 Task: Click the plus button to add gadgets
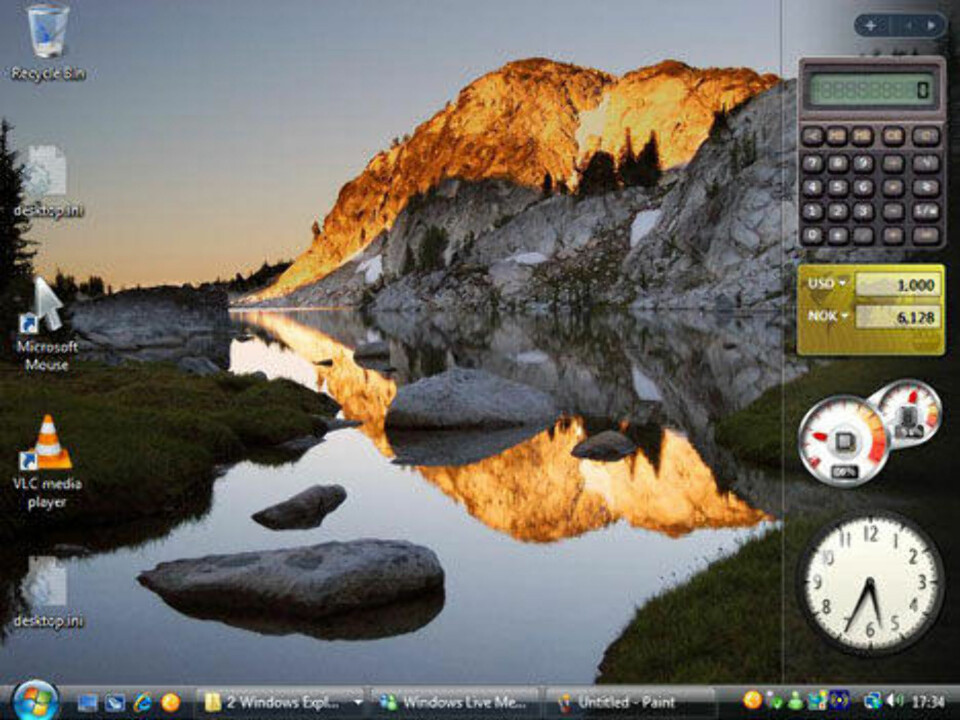click(870, 25)
